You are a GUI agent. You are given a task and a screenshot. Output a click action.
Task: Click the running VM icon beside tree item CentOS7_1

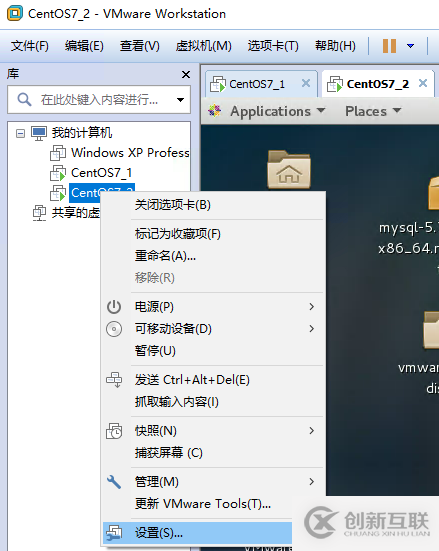pyautogui.click(x=58, y=173)
